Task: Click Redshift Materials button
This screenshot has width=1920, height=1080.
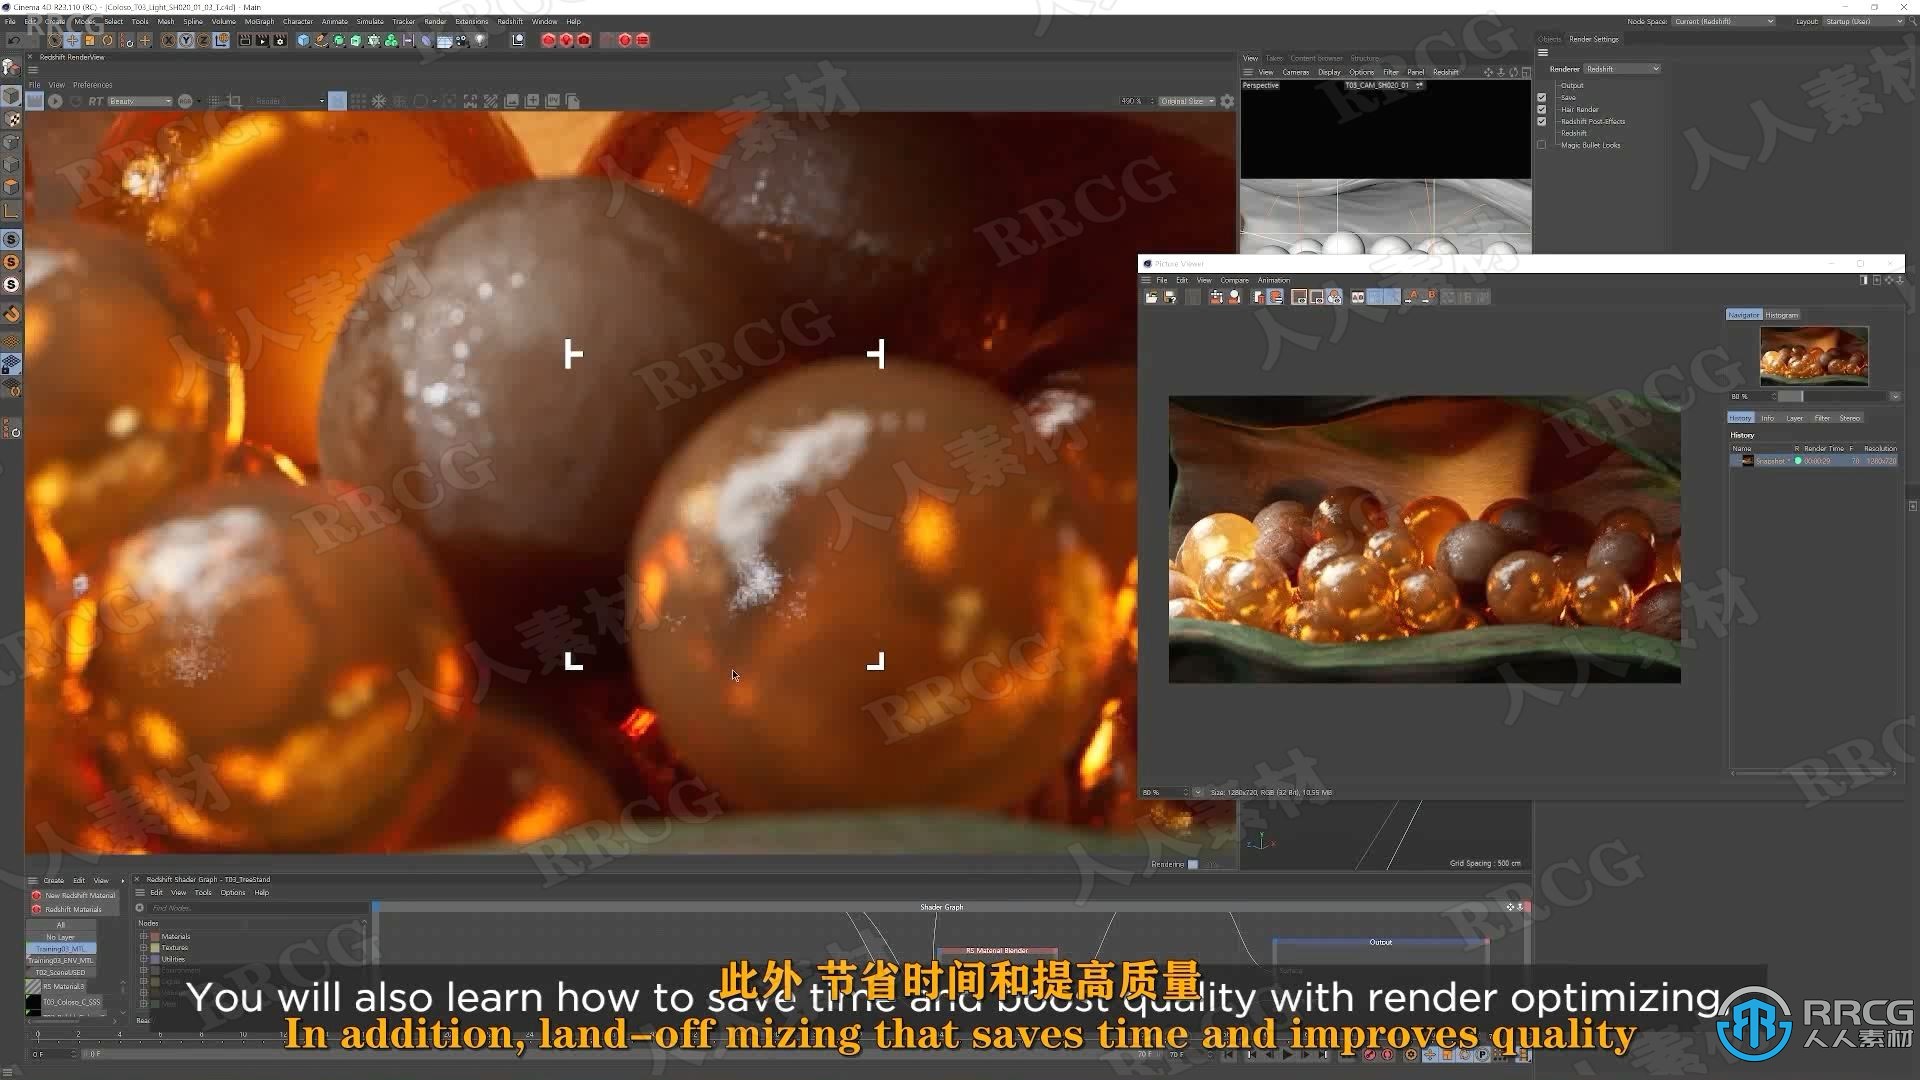Action: [73, 910]
